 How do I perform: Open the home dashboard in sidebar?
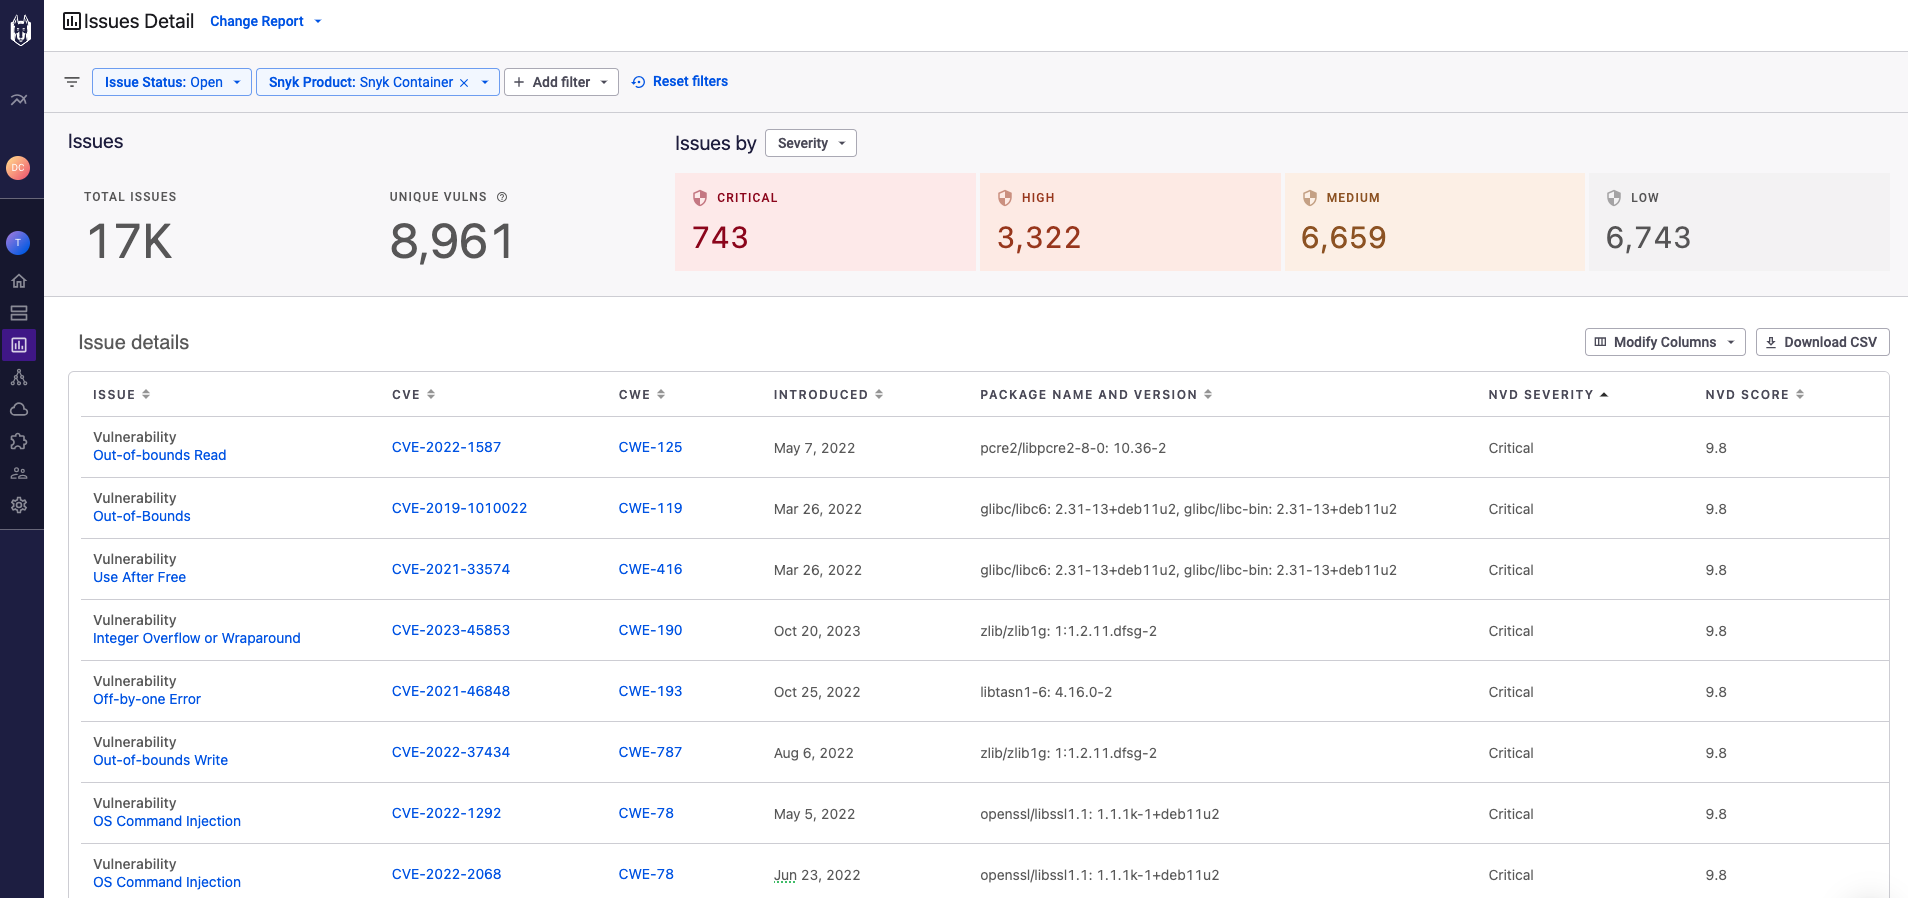[19, 281]
